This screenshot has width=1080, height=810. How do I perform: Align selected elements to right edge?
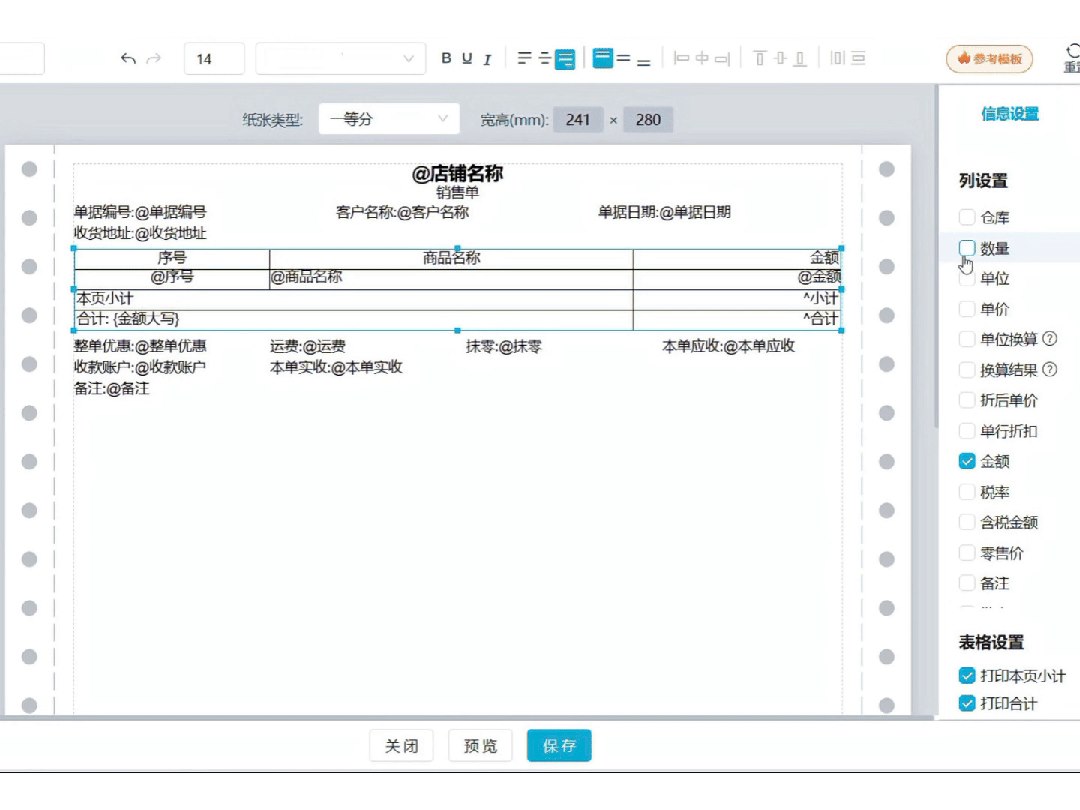(722, 59)
